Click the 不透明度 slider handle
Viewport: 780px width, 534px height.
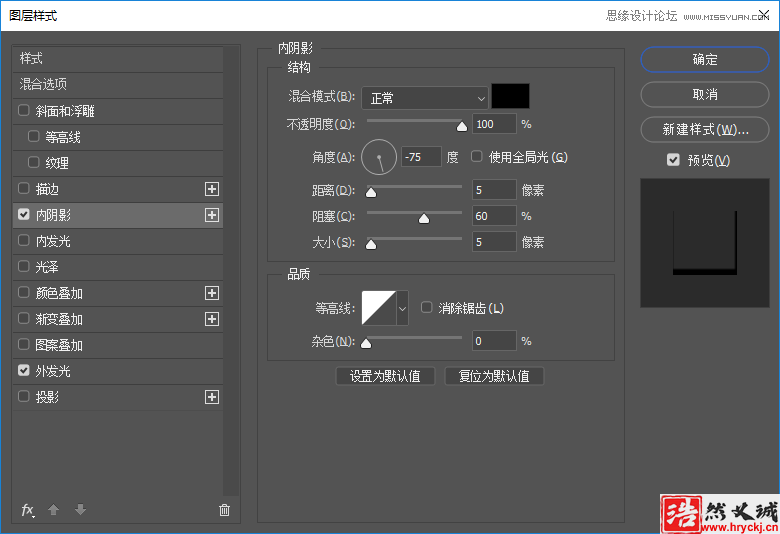point(462,126)
